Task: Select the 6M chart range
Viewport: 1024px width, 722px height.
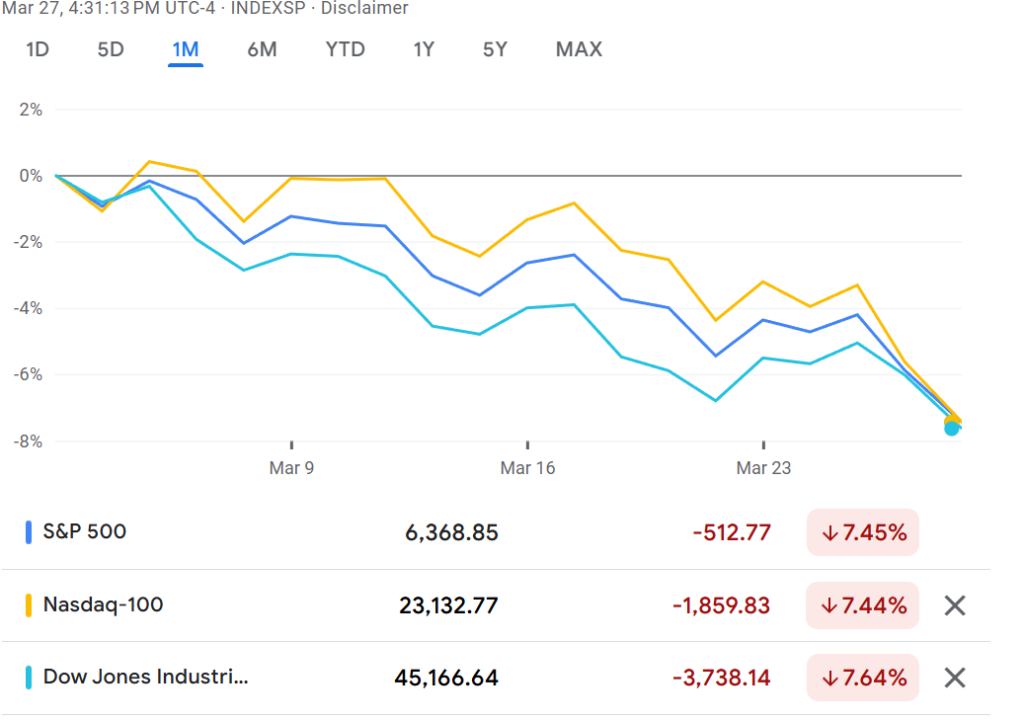Action: [x=262, y=49]
